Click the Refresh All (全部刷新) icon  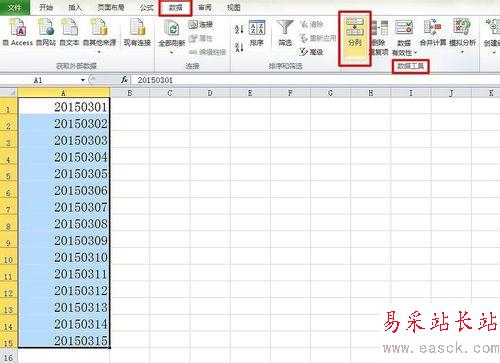172,29
